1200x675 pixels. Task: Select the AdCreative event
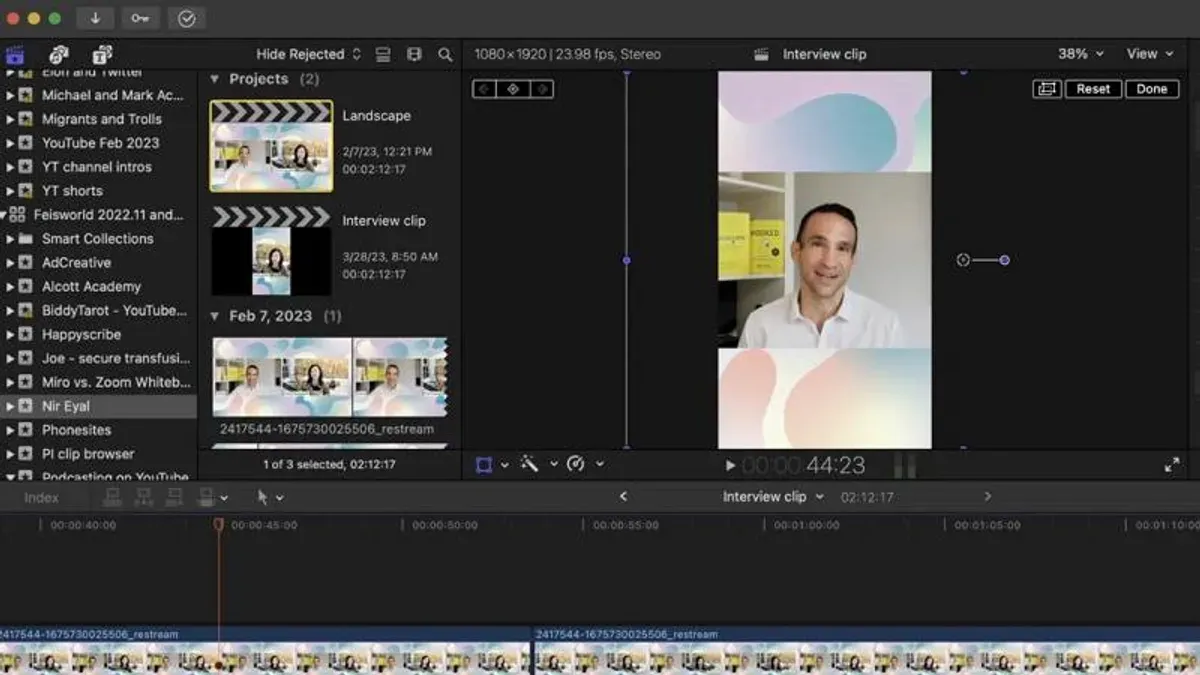coord(76,263)
